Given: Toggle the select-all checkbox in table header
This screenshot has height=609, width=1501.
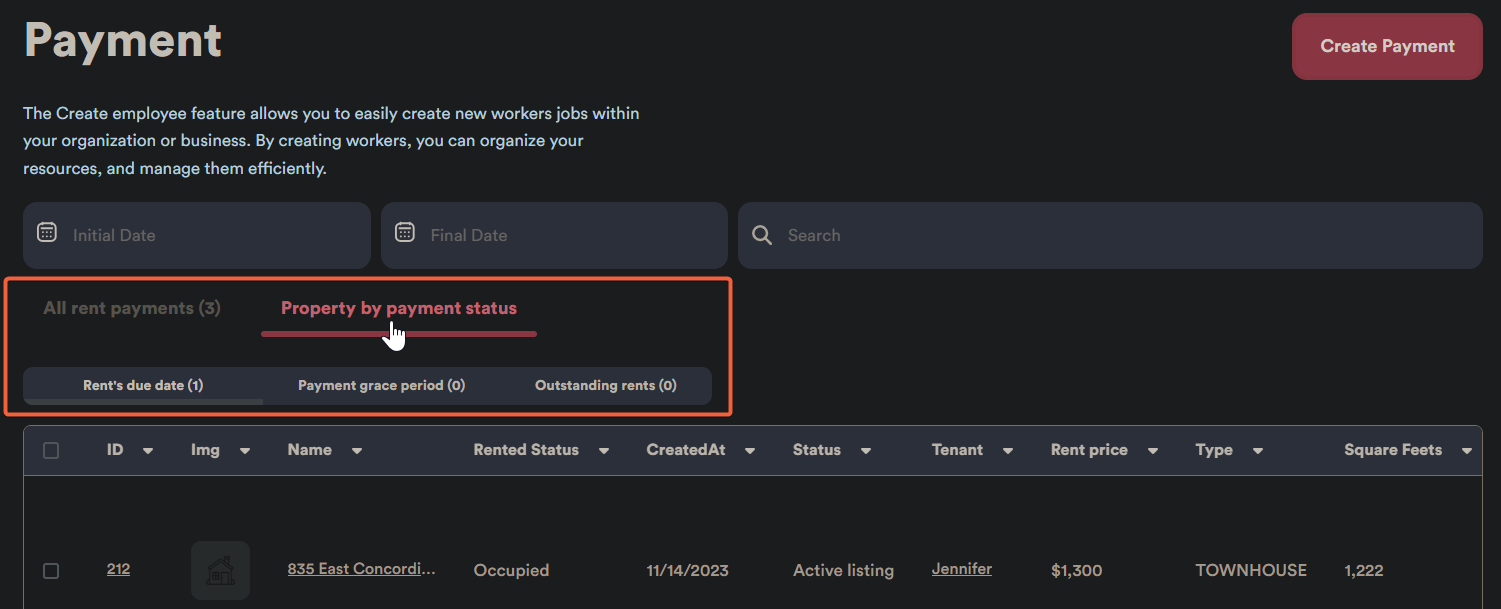Looking at the screenshot, I should coord(51,451).
